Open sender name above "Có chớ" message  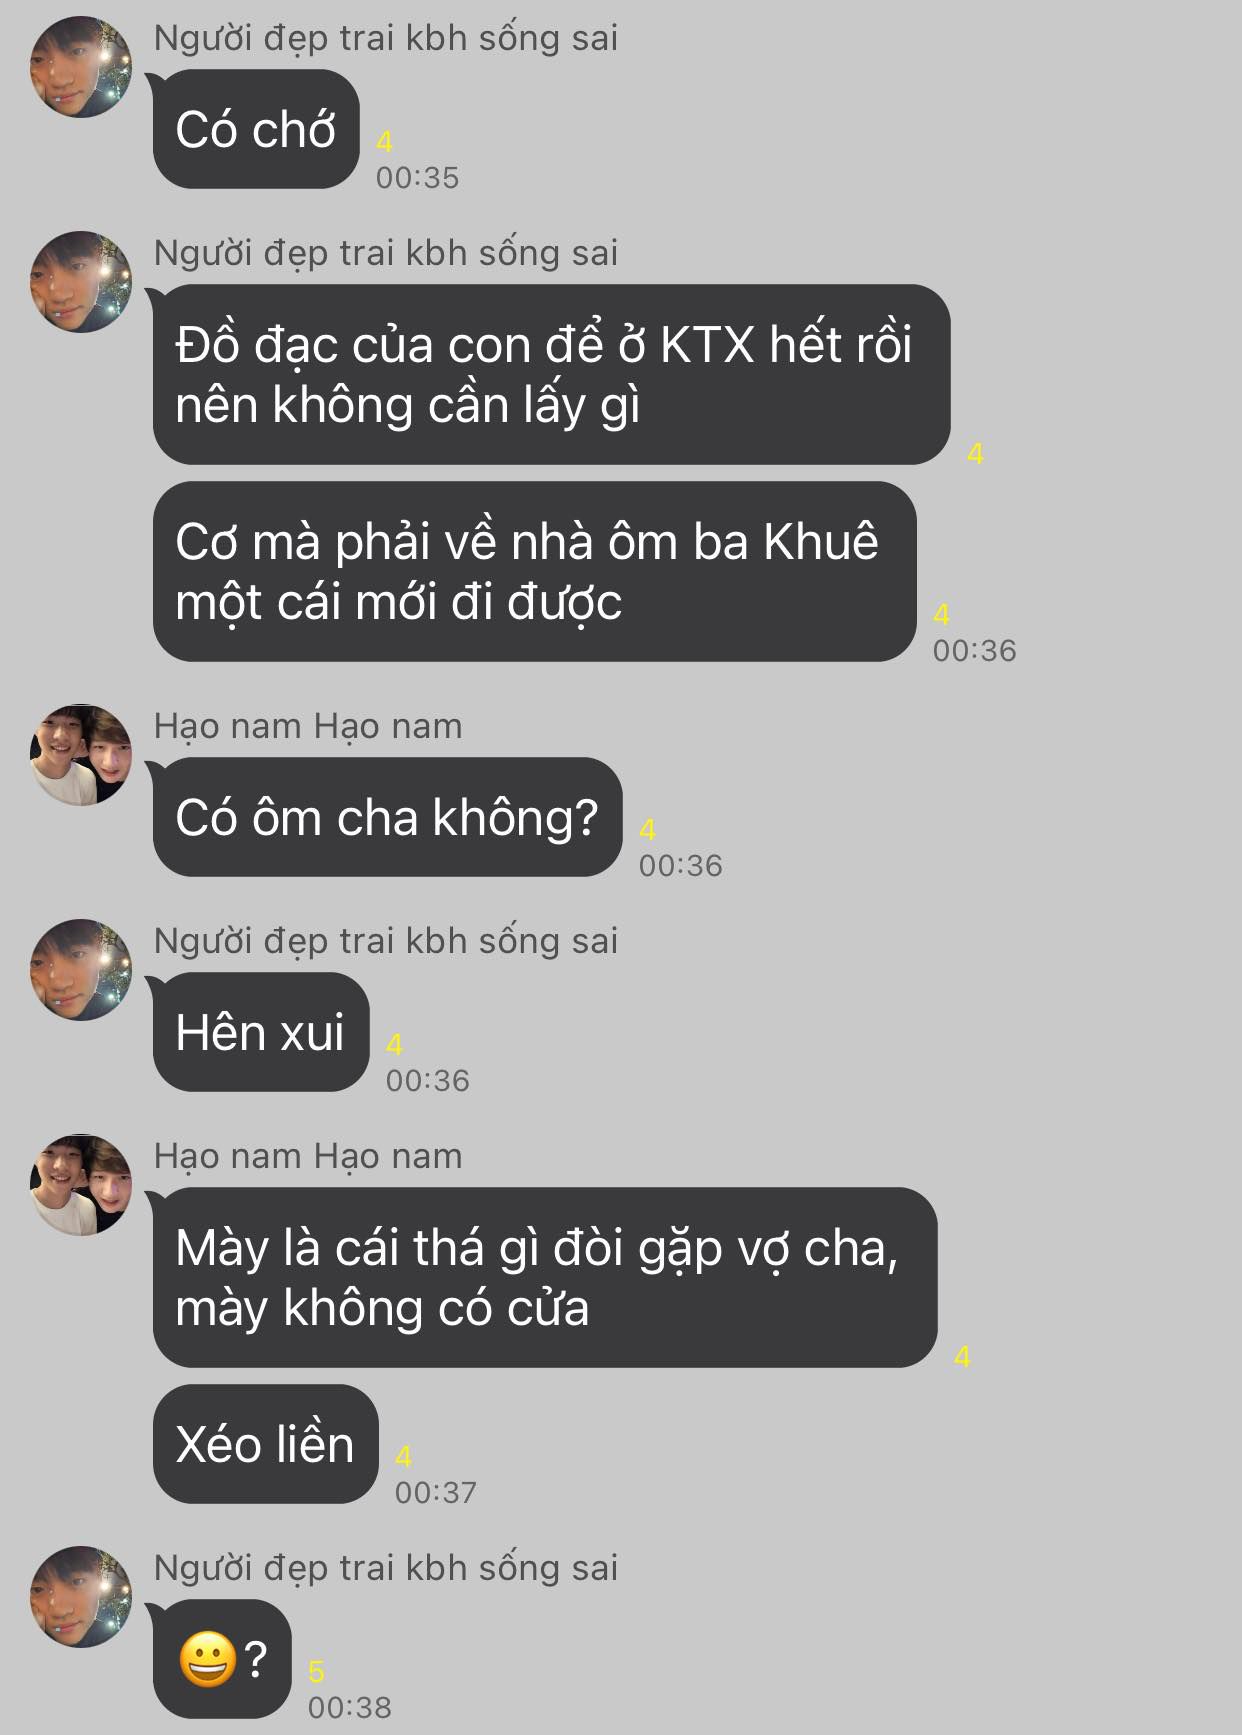tap(385, 38)
